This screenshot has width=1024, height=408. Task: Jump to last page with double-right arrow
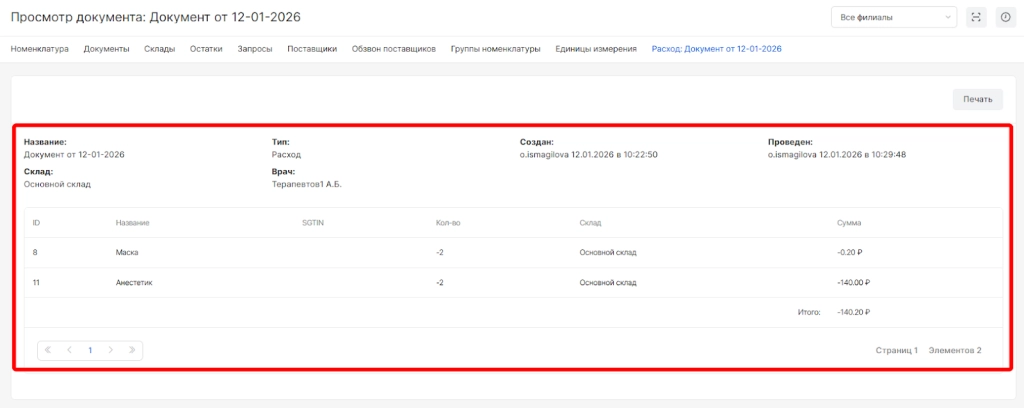click(x=132, y=350)
